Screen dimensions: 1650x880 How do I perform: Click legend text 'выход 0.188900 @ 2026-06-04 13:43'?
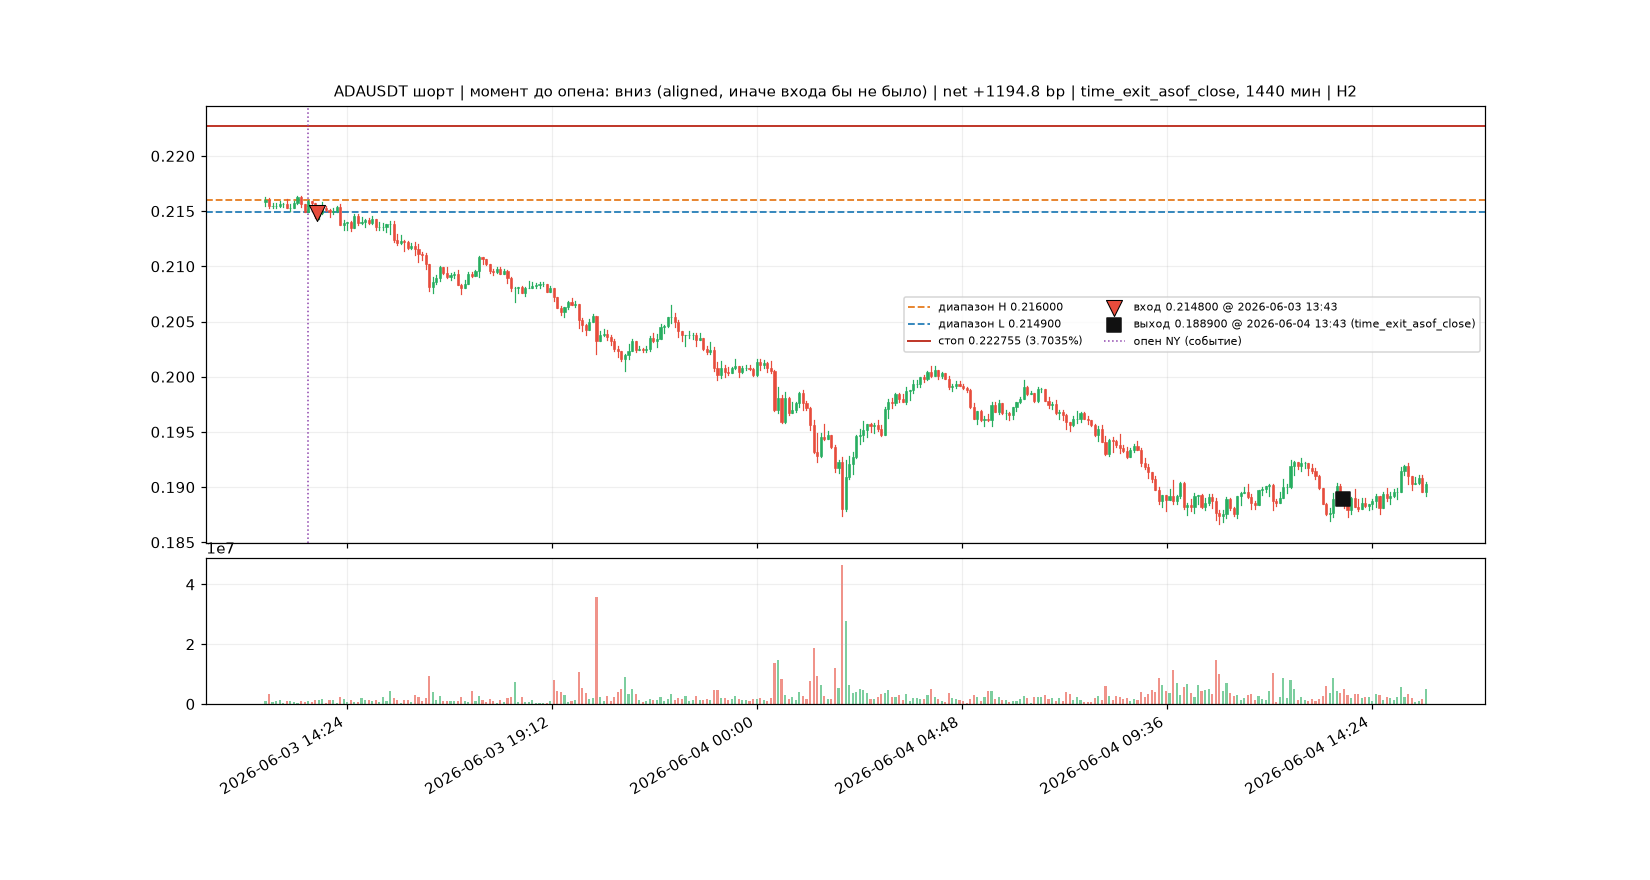1240,324
